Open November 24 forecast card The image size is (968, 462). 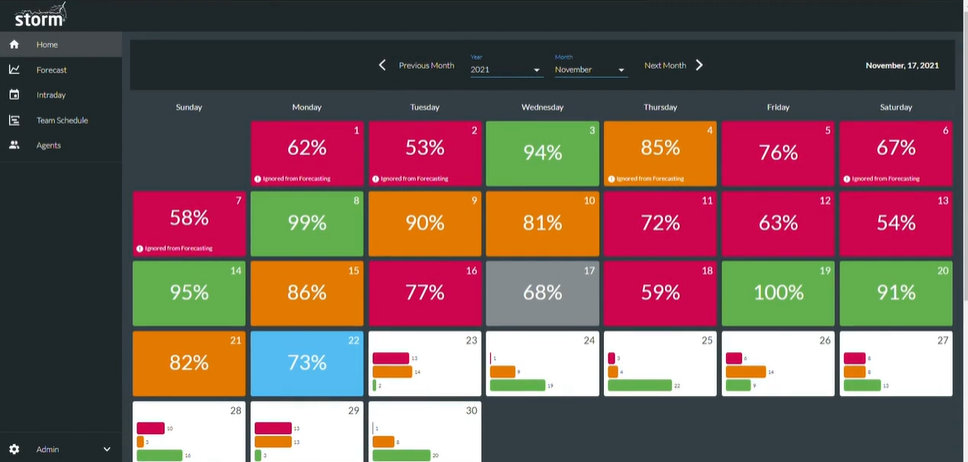pos(542,363)
